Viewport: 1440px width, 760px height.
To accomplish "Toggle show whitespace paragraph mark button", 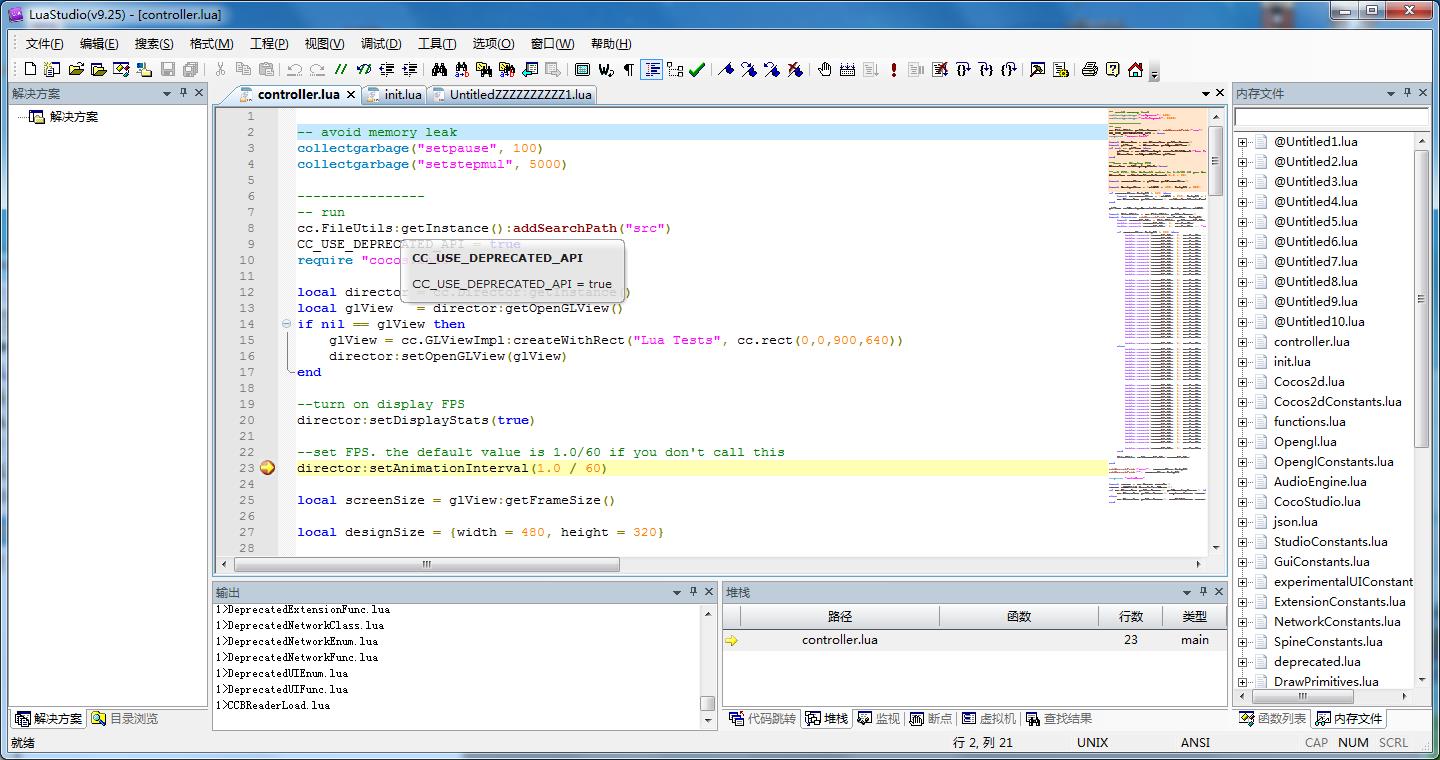I will coord(628,69).
